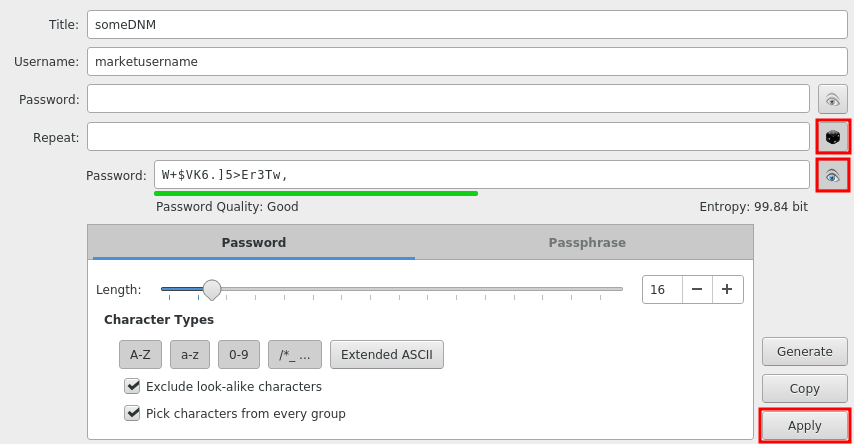Viewport: 854px width, 444px height.
Task: Focus the Username text field
Action: pyautogui.click(x=448, y=61)
